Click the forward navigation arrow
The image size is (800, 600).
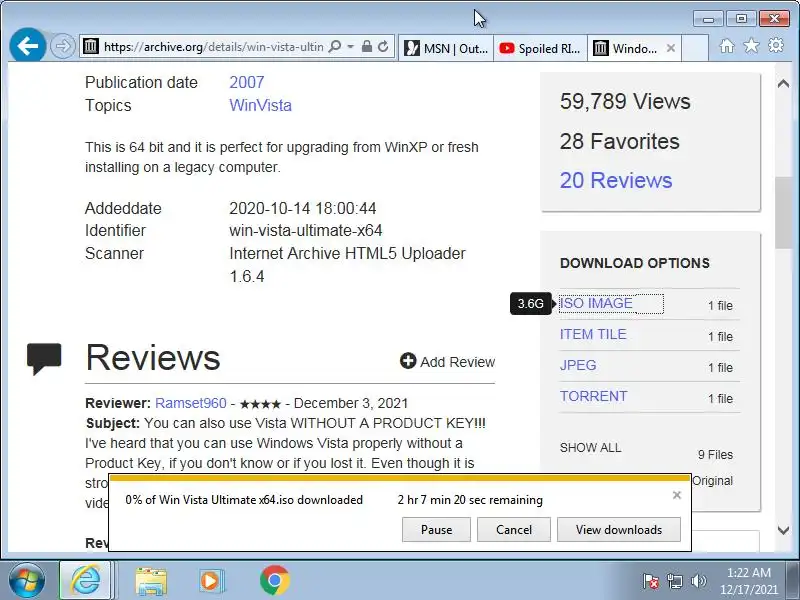click(63, 47)
